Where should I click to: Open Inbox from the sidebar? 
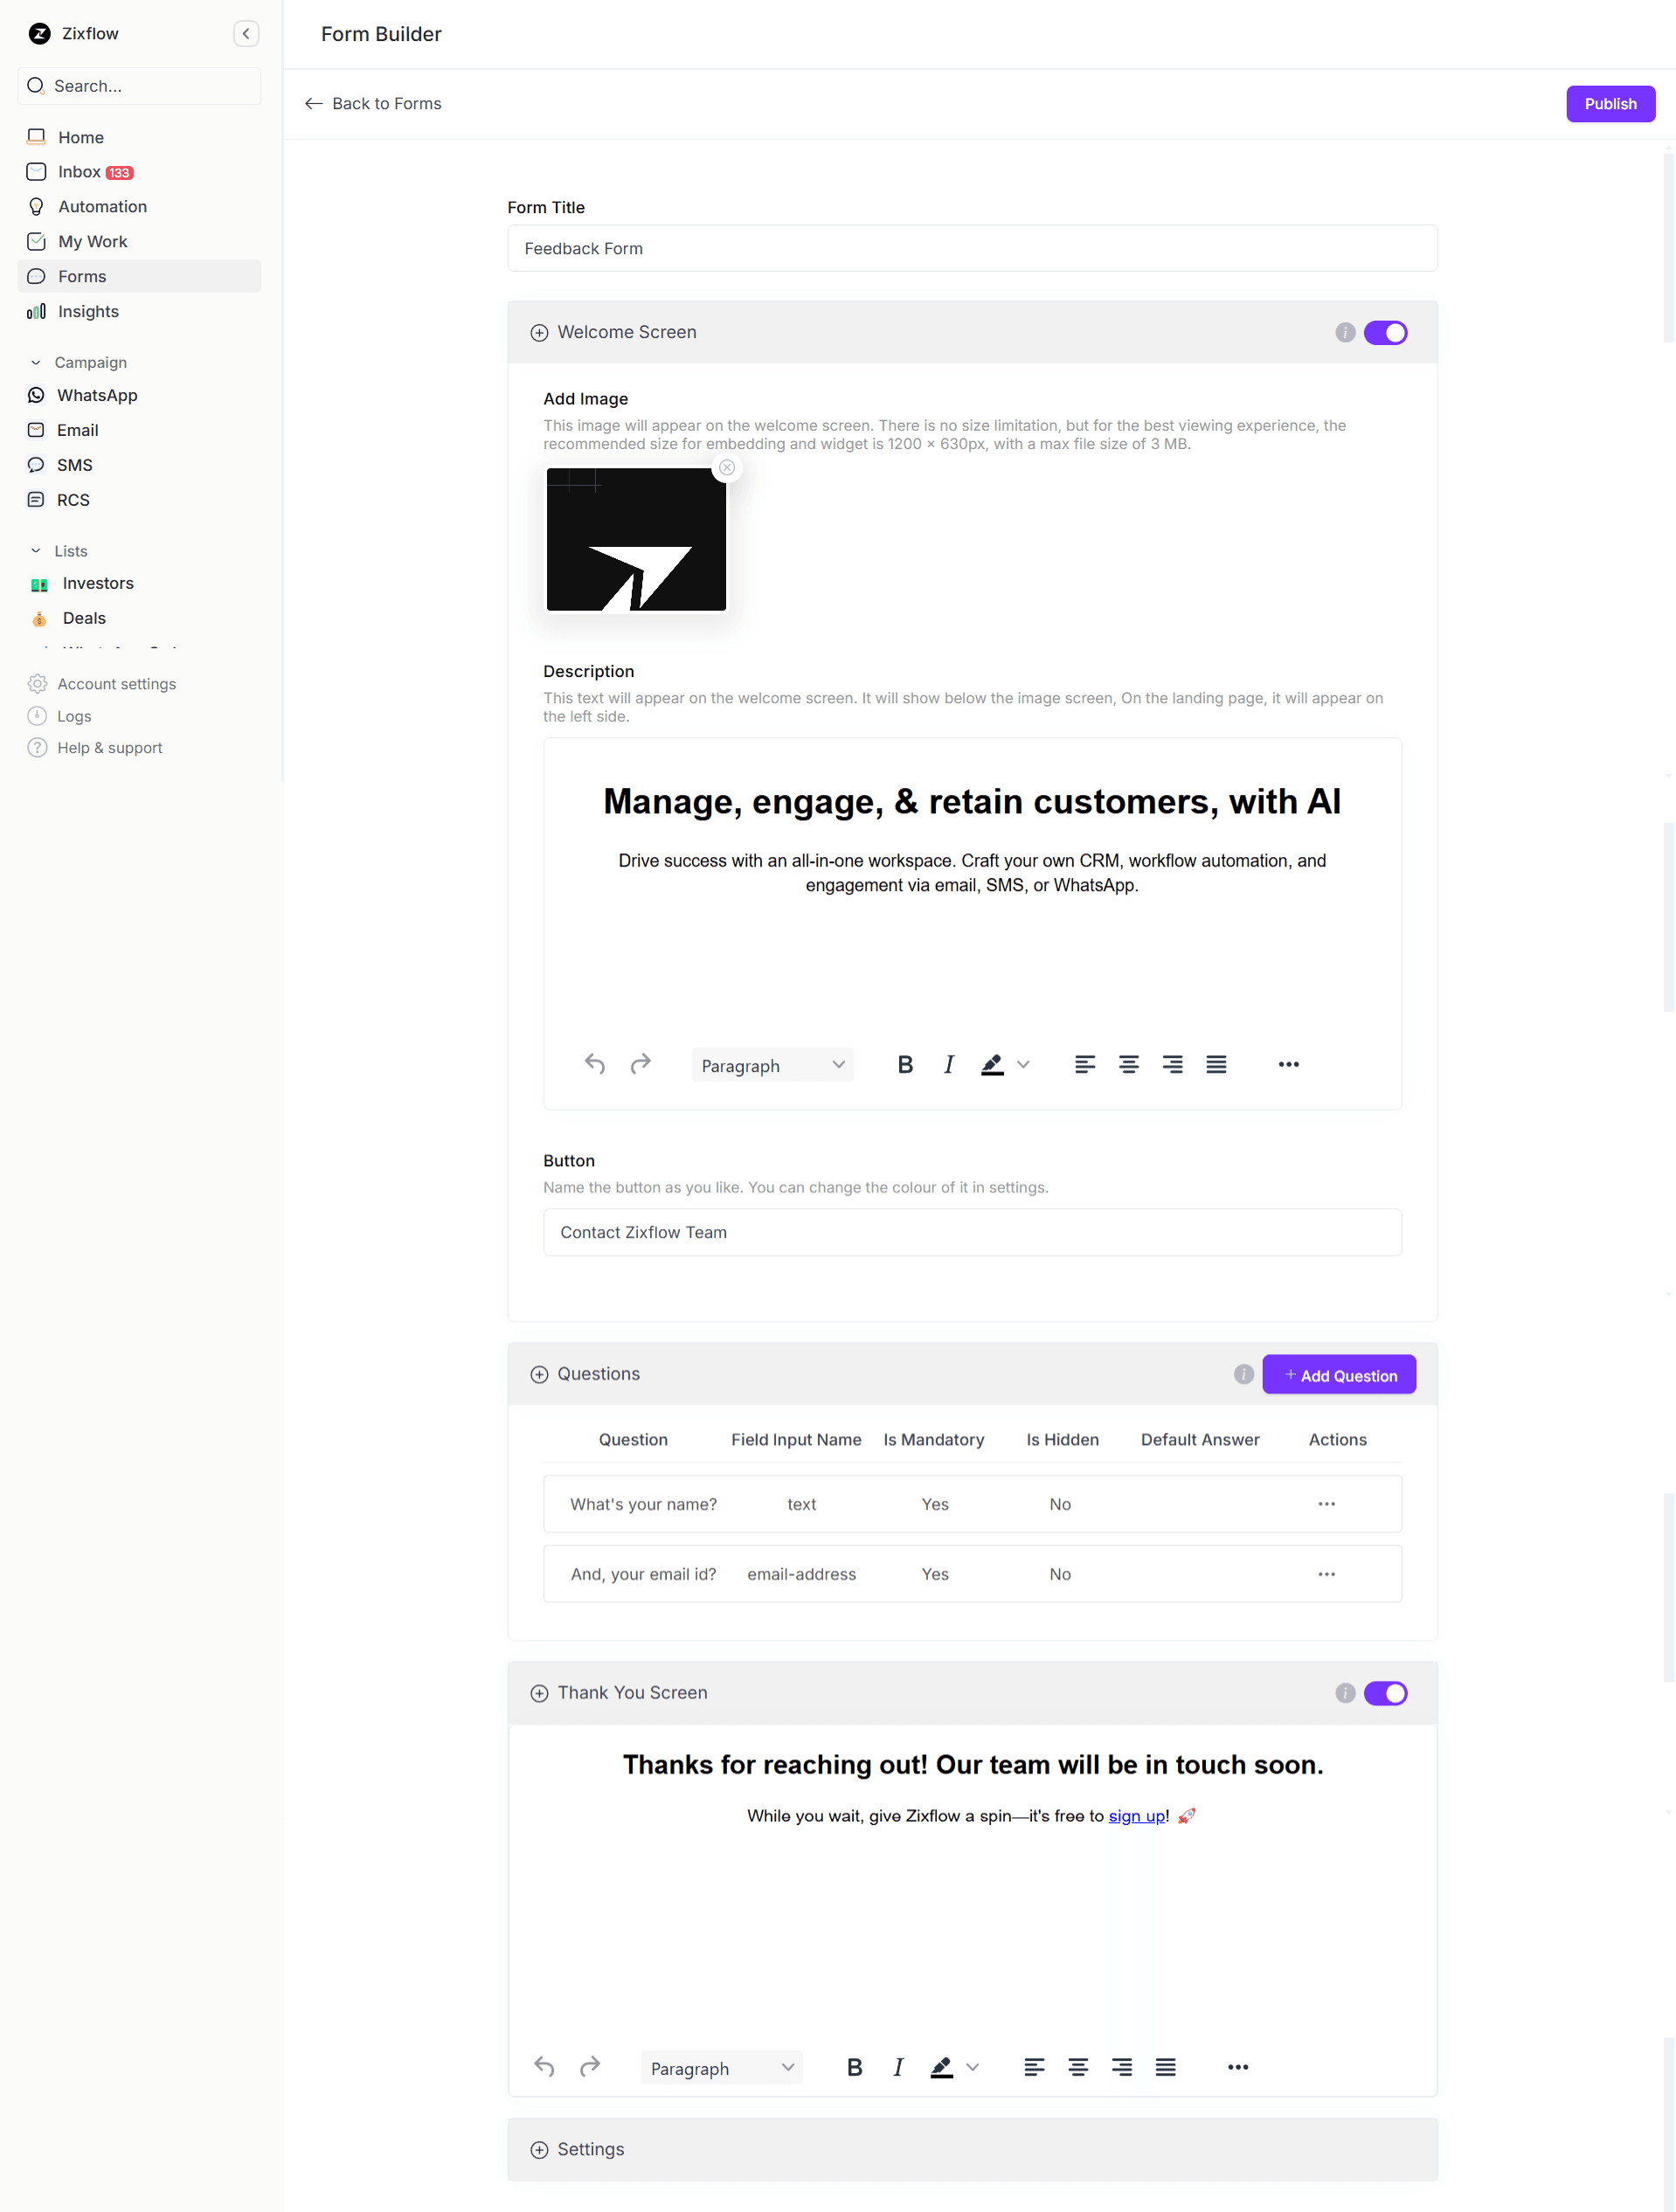[79, 171]
